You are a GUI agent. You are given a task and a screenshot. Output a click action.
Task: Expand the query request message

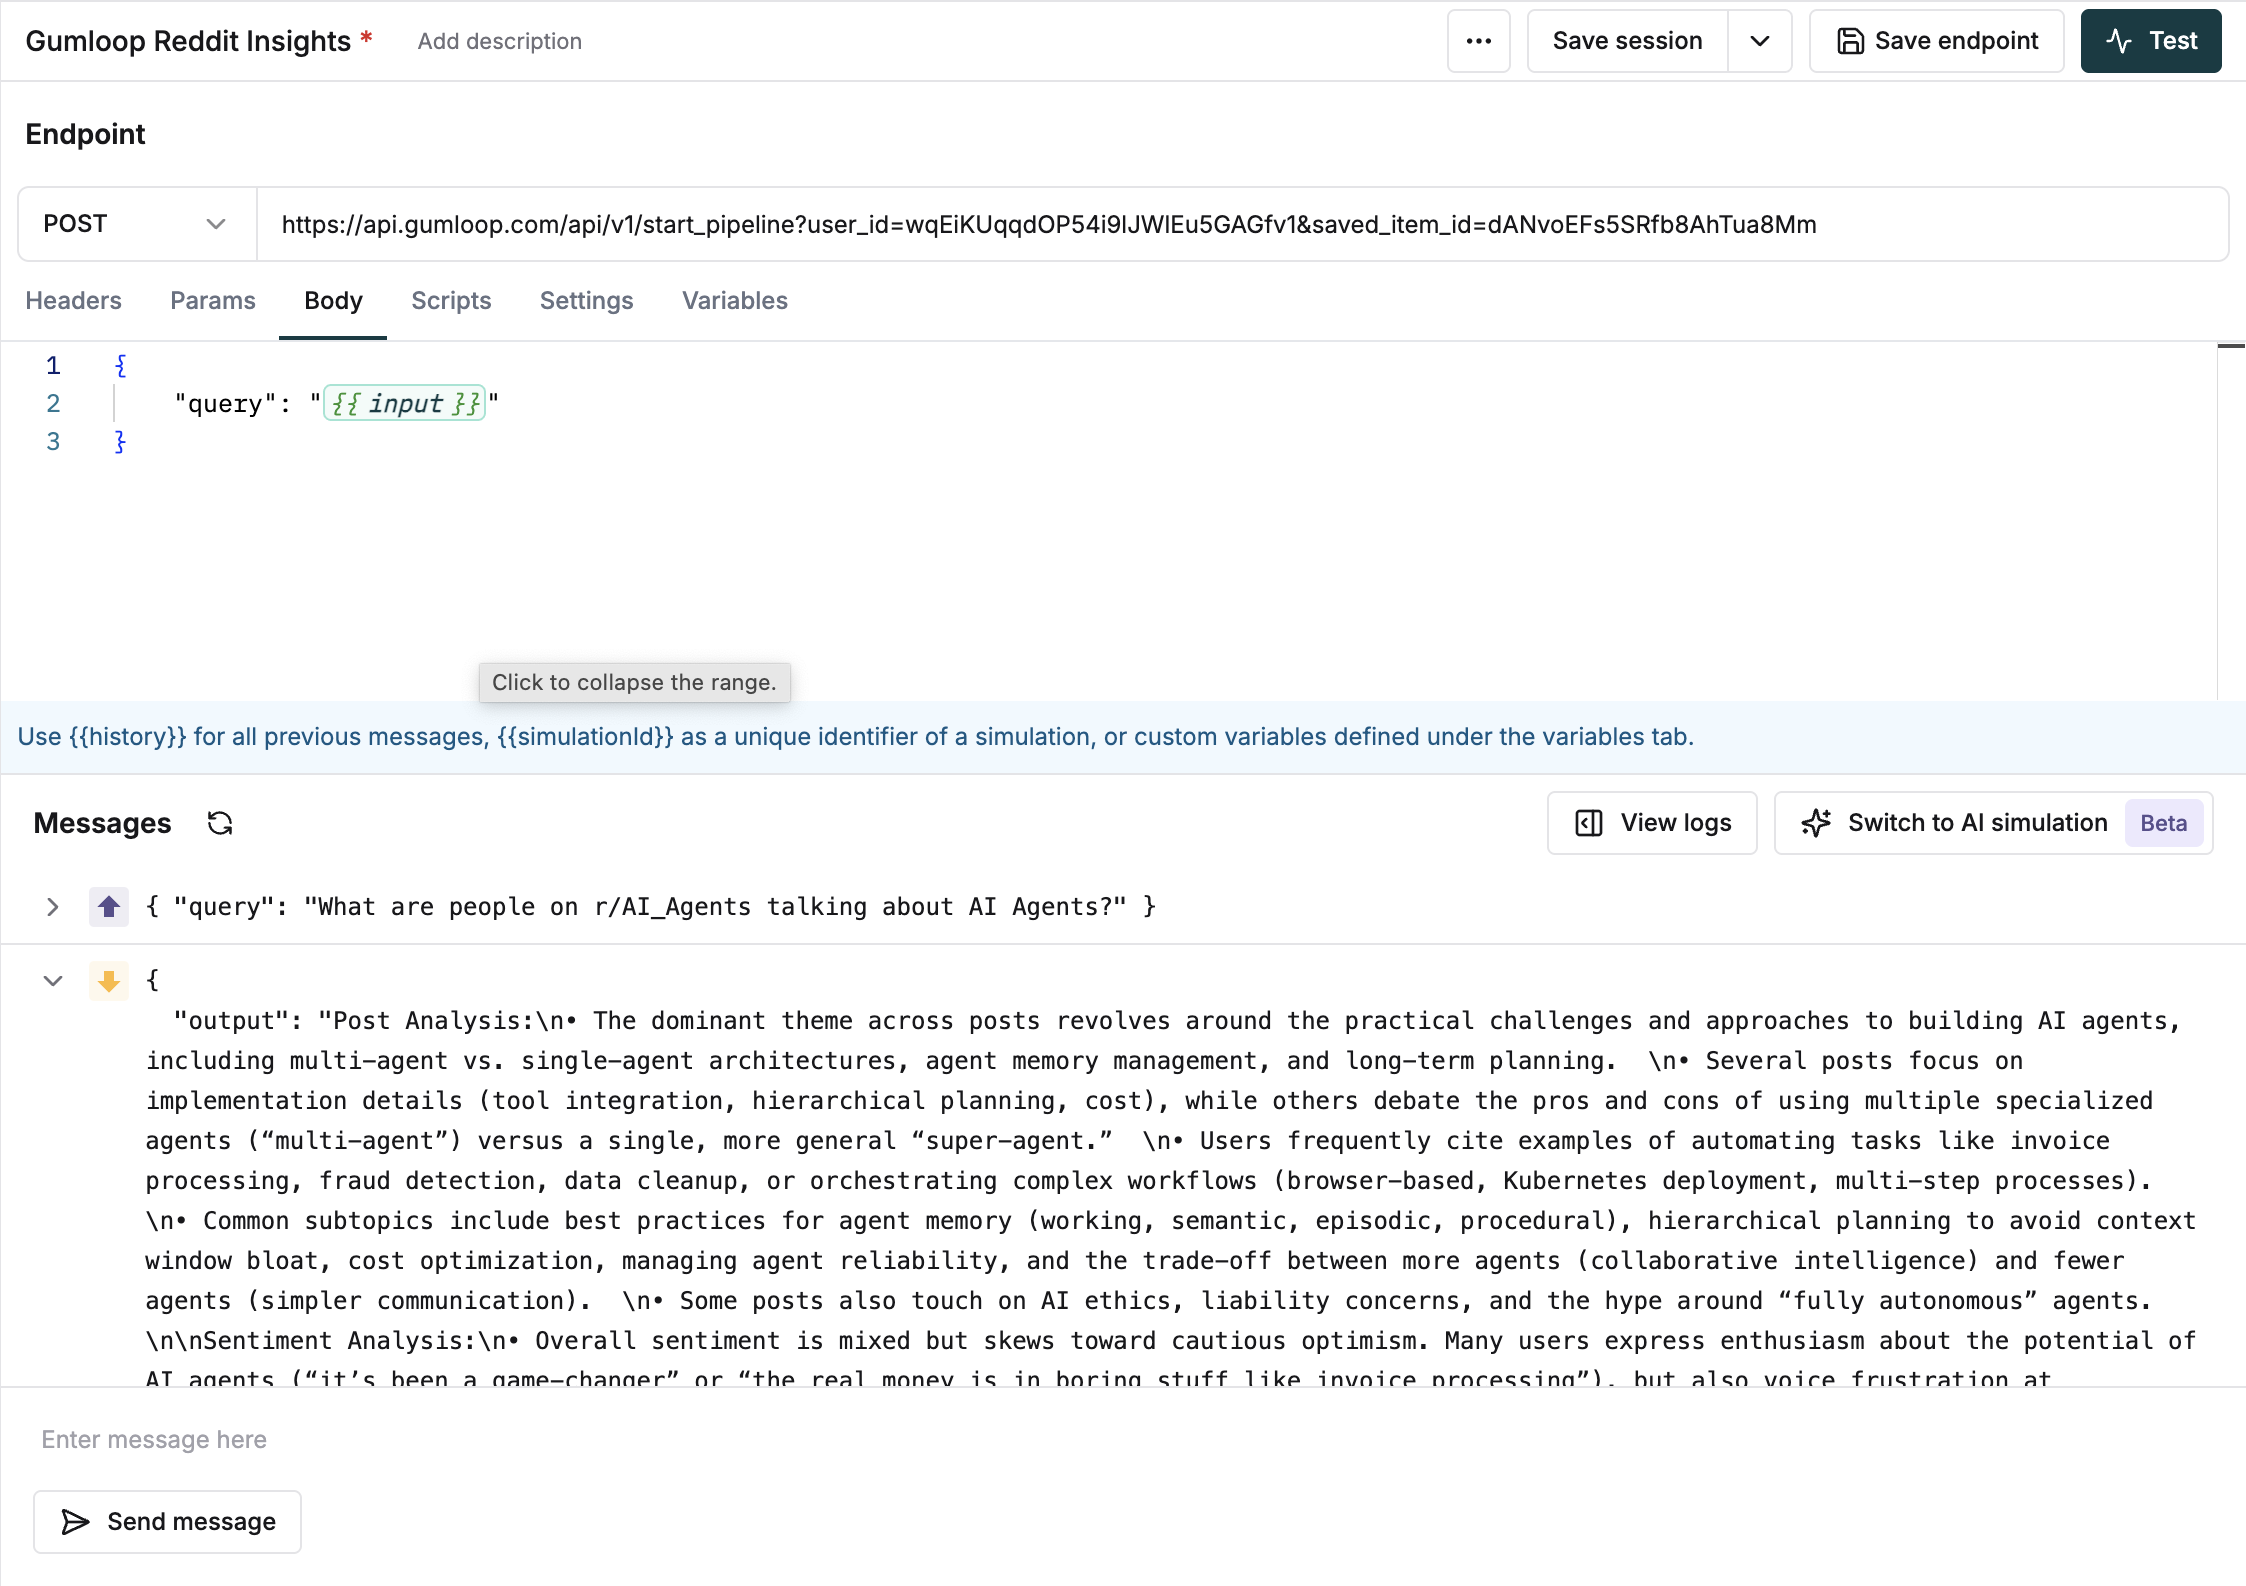coord(52,907)
